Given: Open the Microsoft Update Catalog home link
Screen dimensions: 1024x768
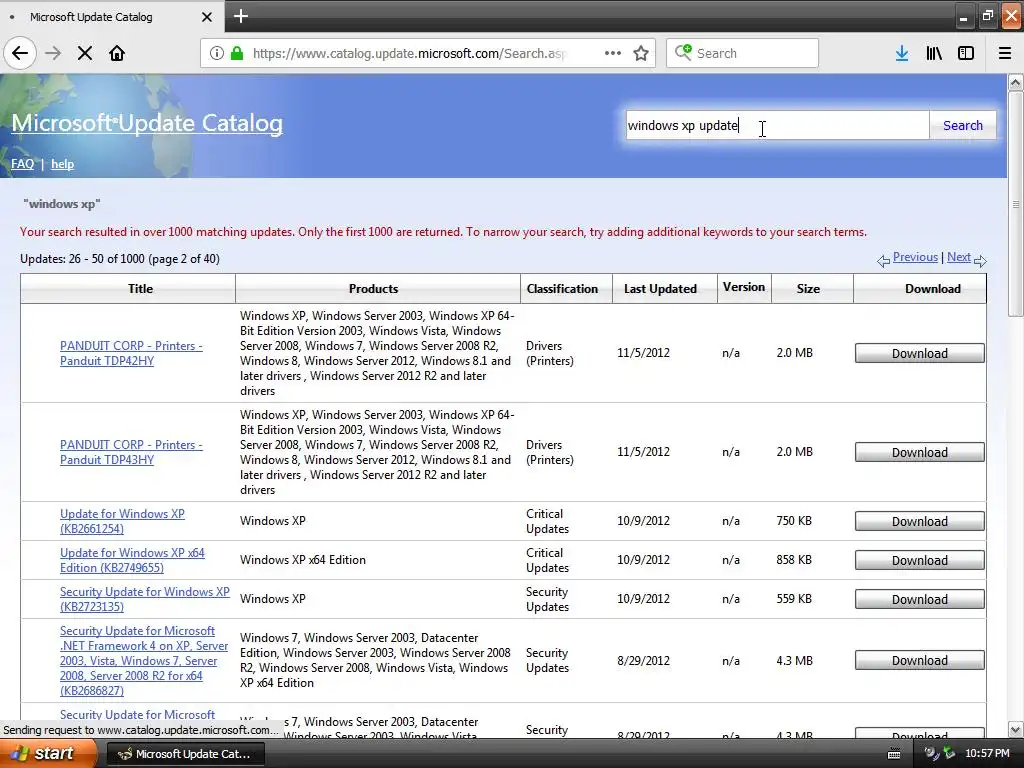Looking at the screenshot, I should (147, 123).
